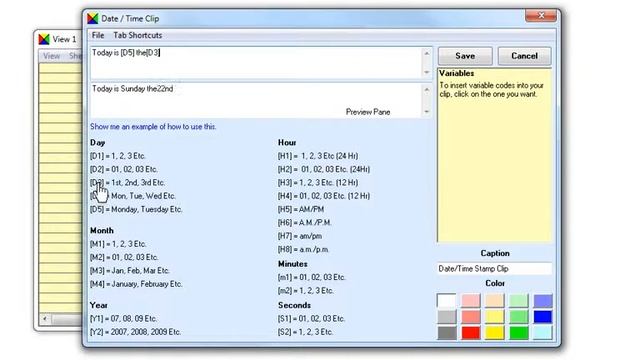
Task: Insert the [M4] full month name code
Action: (136, 284)
